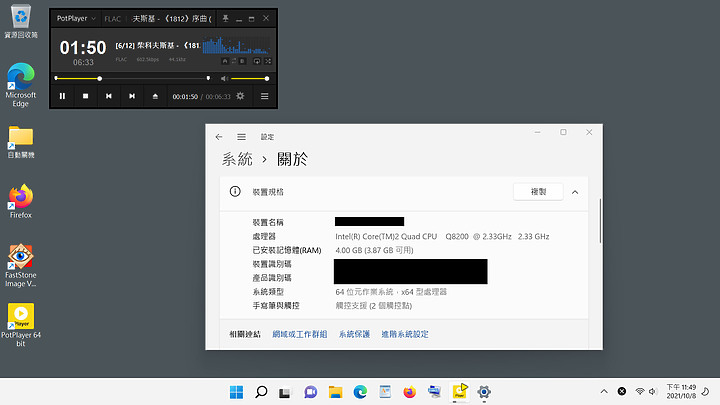This screenshot has height=405, width=720.
Task: Click the PotPlayer volume slider
Action: click(x=250, y=78)
